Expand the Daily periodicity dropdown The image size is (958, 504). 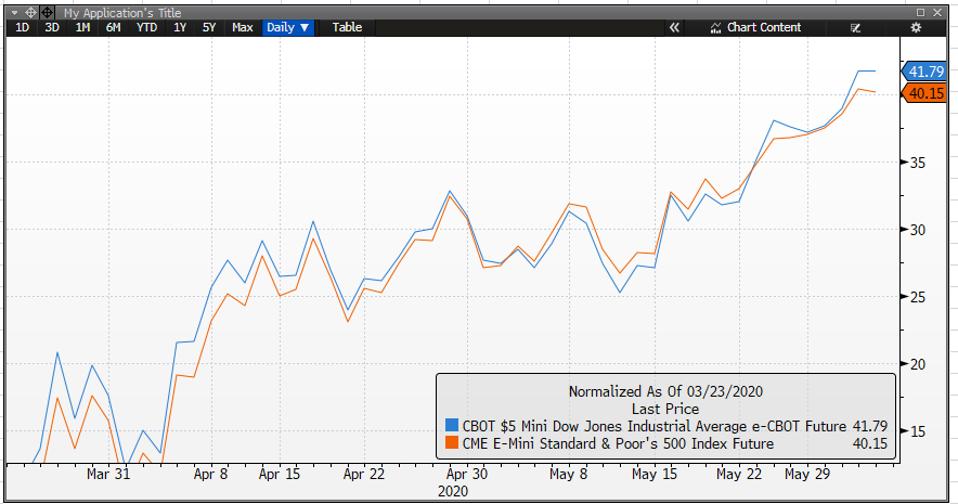tap(289, 28)
